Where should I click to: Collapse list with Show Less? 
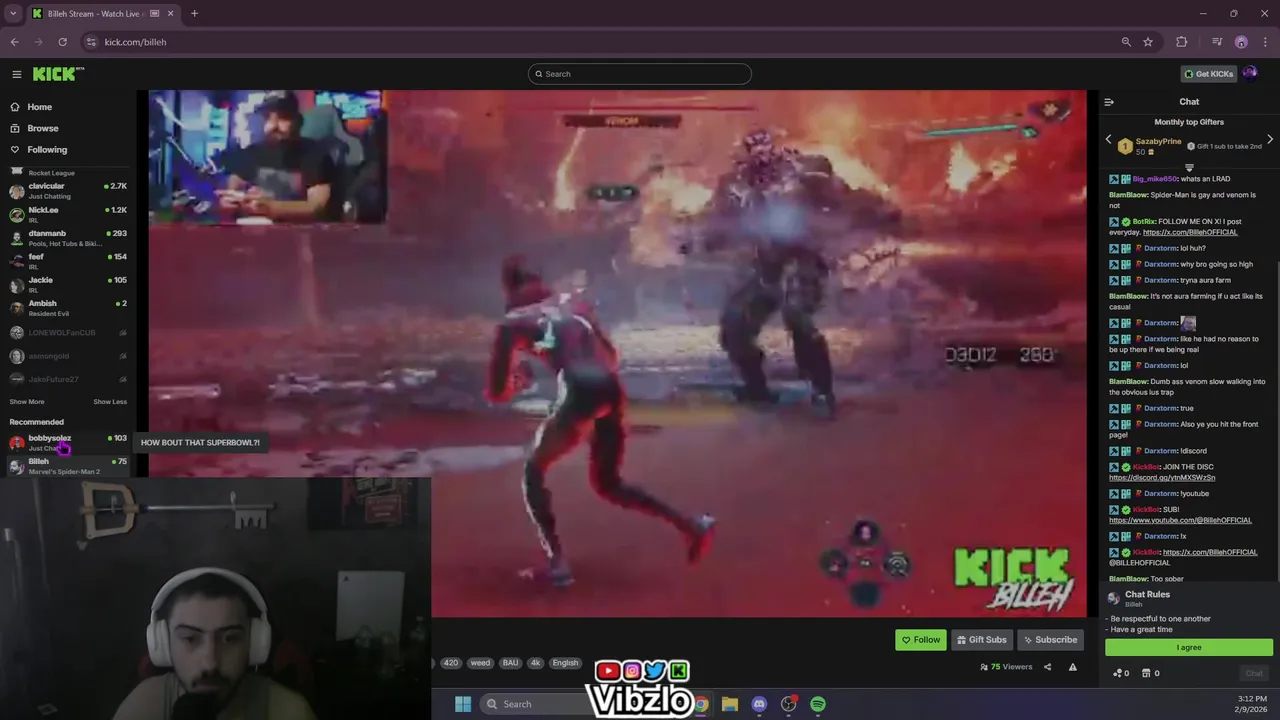pos(110,402)
